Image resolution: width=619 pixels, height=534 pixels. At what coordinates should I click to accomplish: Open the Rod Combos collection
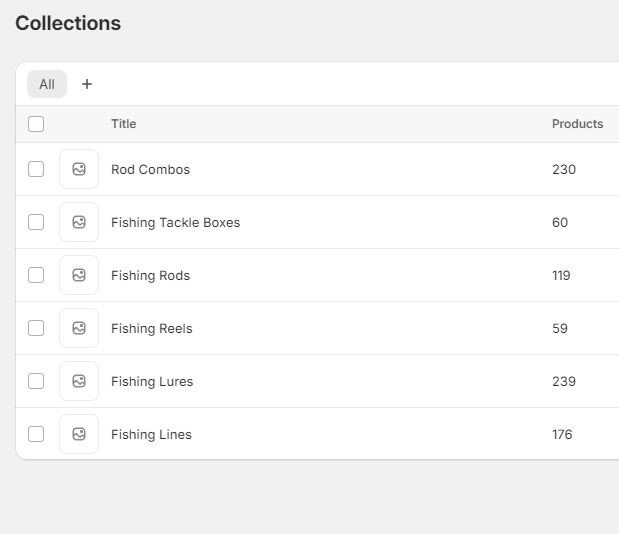(x=150, y=170)
